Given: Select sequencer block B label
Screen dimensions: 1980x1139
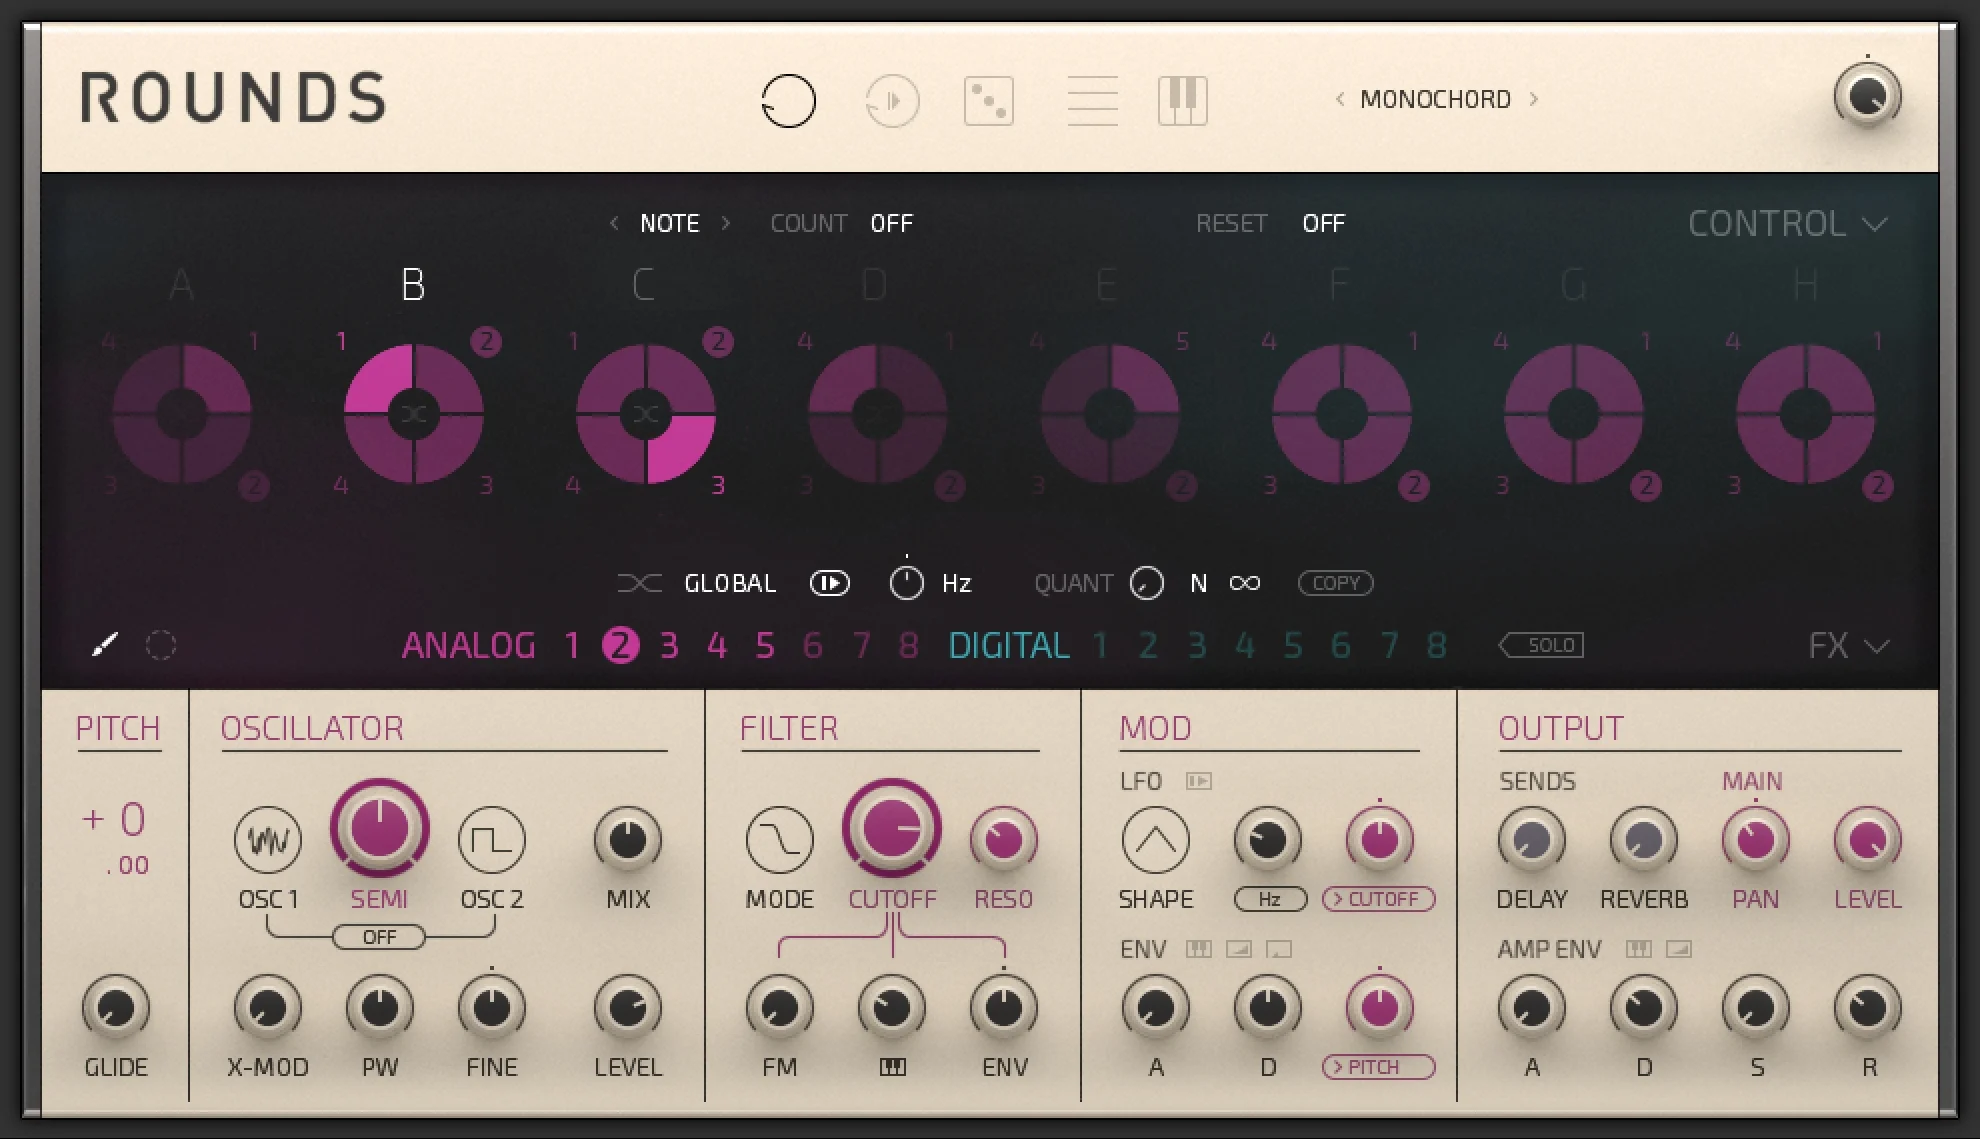Looking at the screenshot, I should [x=413, y=285].
